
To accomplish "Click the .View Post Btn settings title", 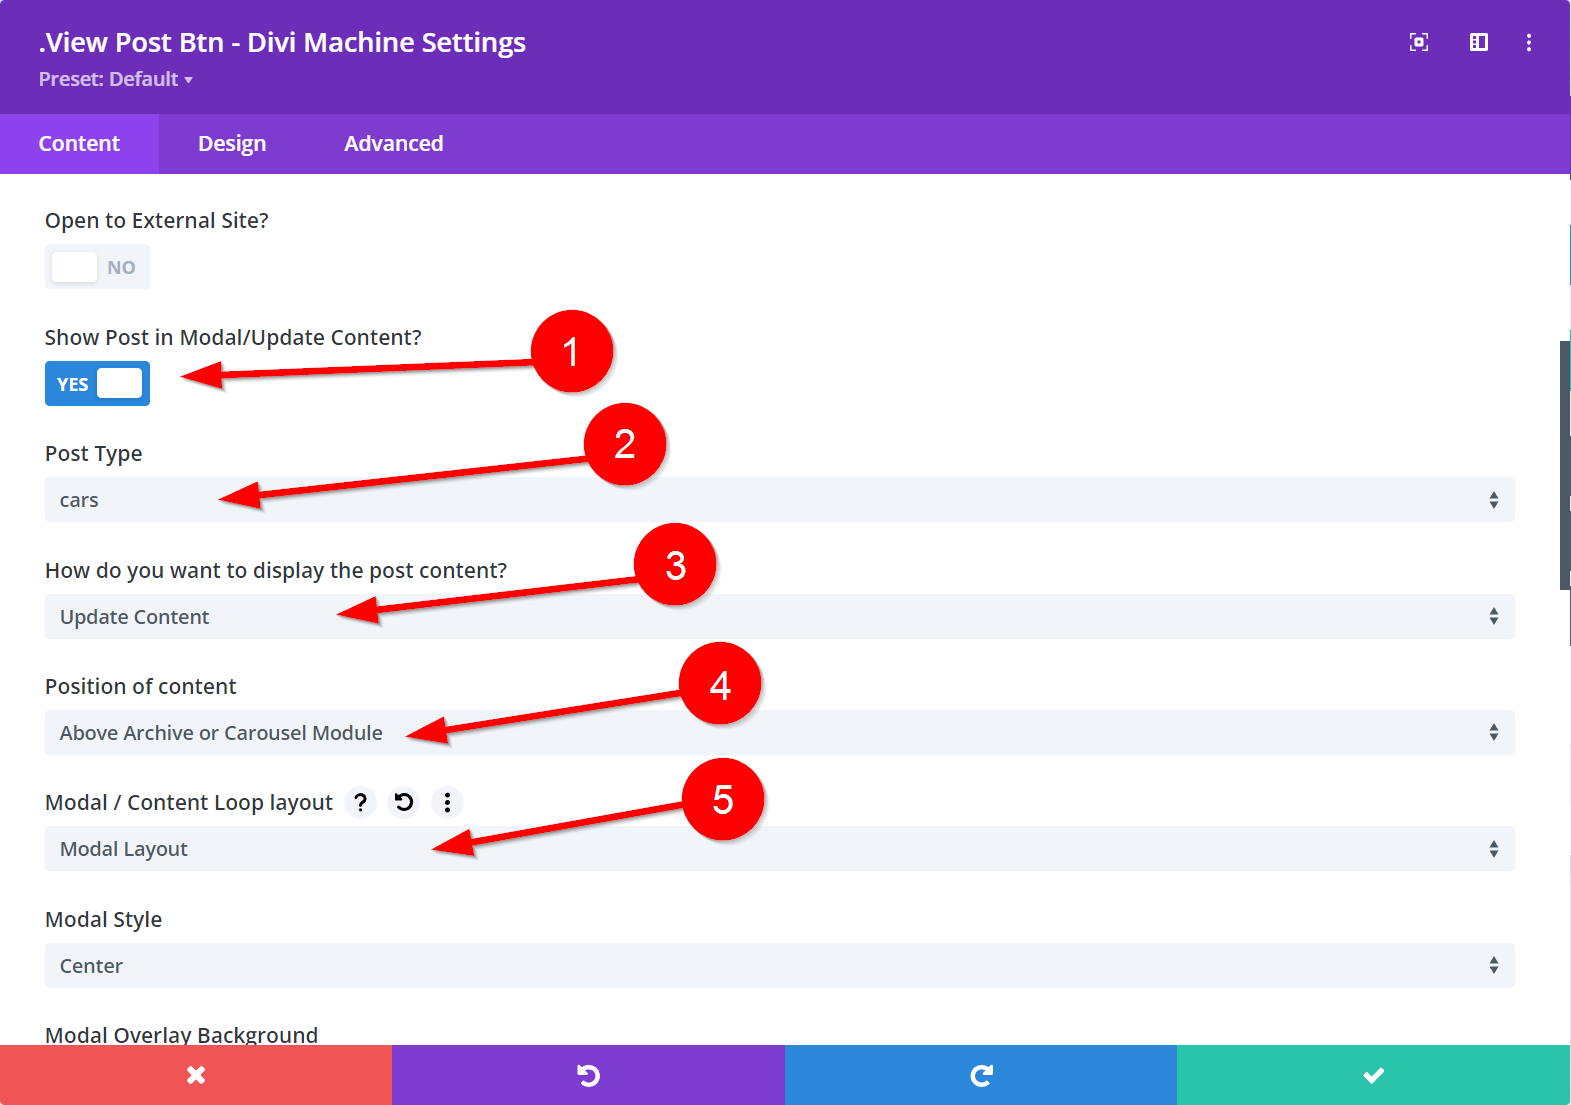I will coord(282,42).
